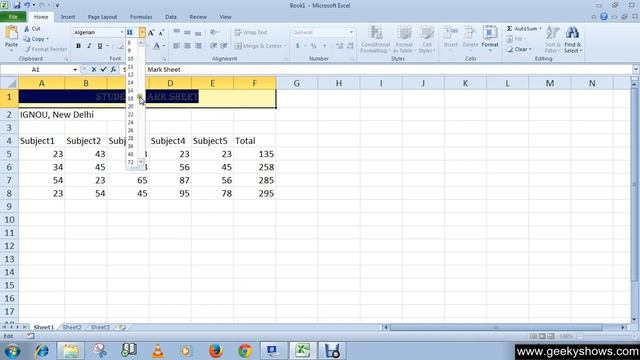Viewport: 640px width, 360px height.
Task: Choose font size 12 from list
Action: click(x=131, y=75)
